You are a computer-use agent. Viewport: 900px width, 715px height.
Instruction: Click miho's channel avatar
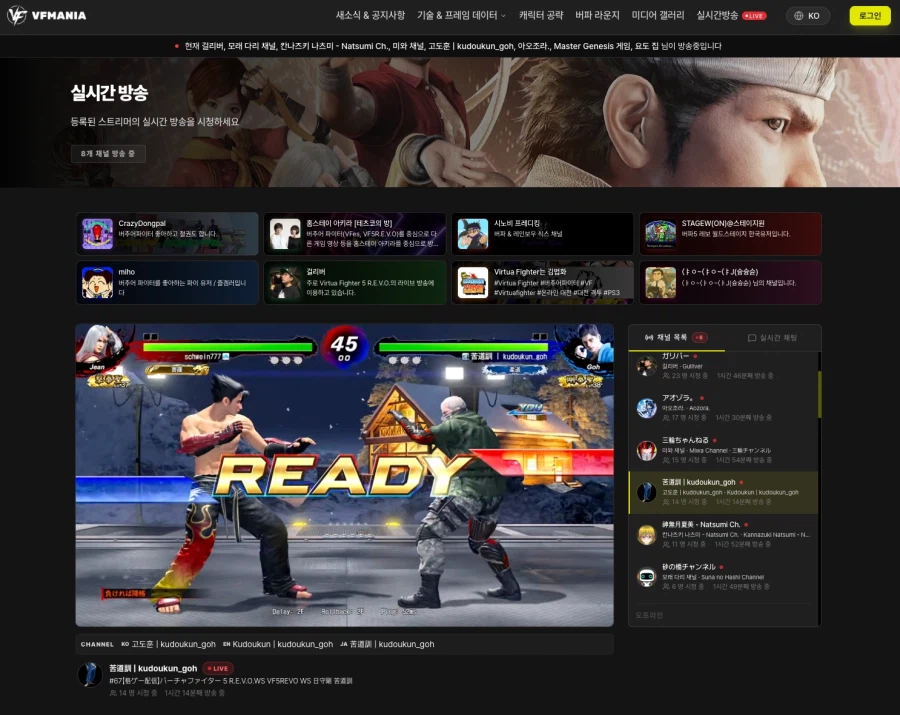tap(97, 282)
